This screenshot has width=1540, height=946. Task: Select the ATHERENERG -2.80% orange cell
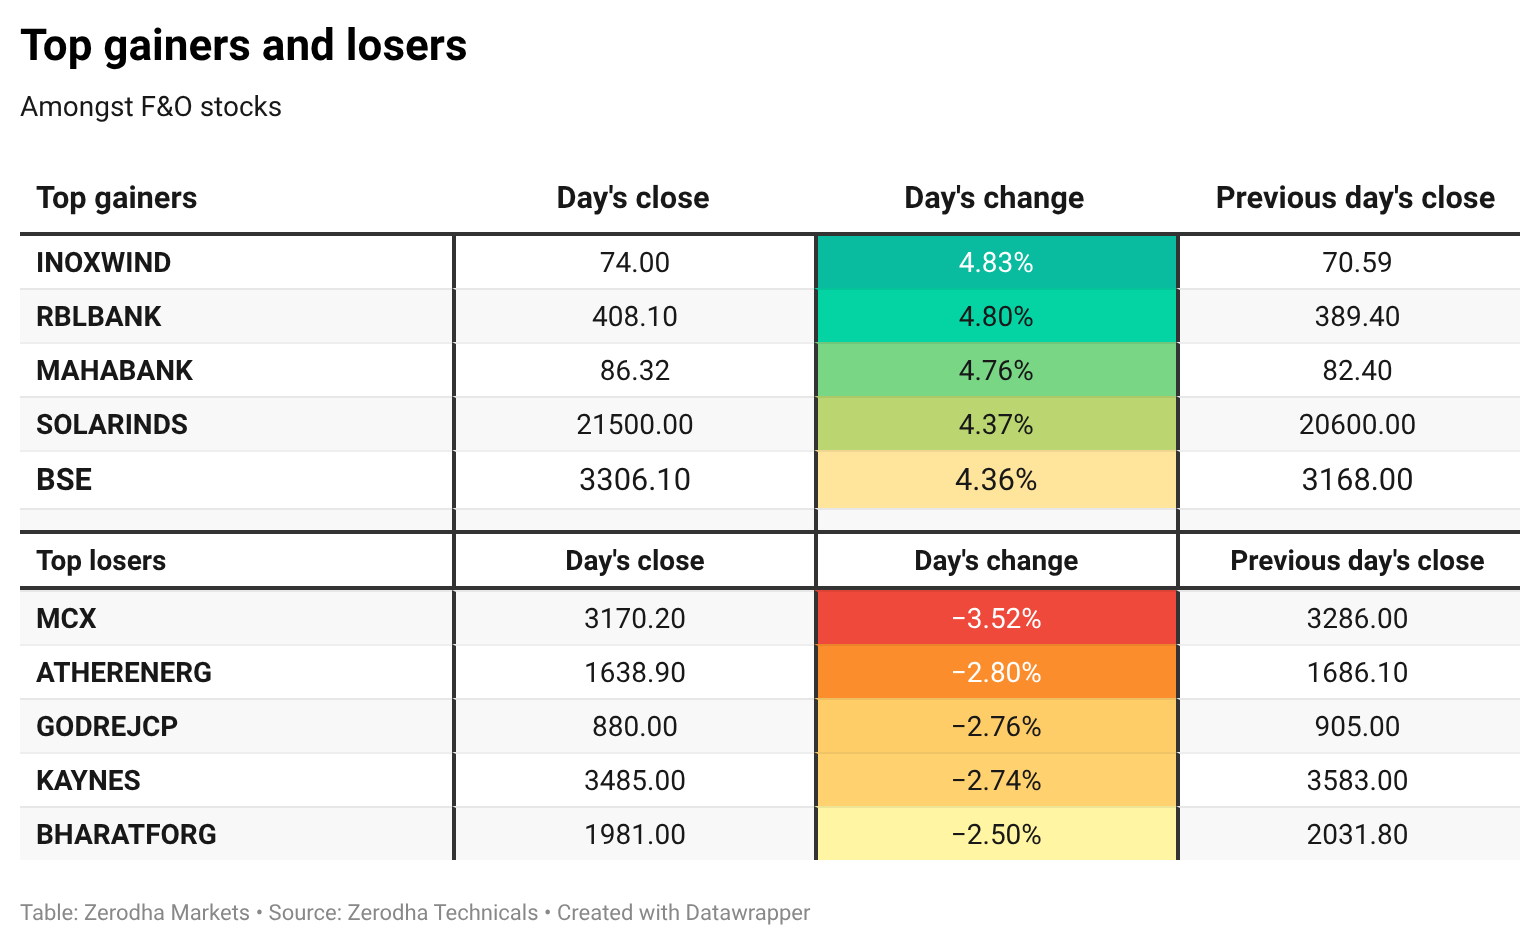[996, 672]
